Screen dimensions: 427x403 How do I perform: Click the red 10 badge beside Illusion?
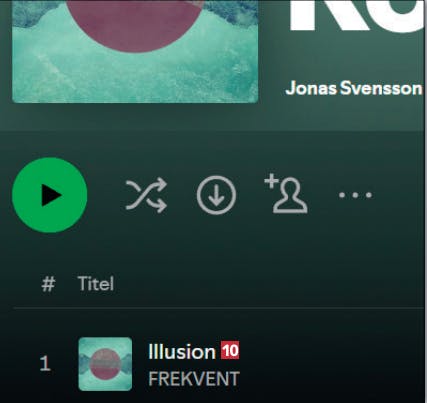coord(230,351)
